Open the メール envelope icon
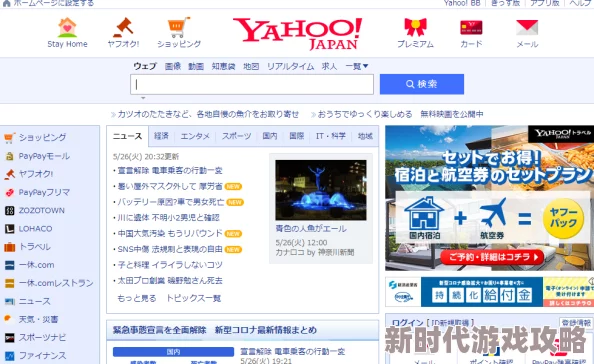Screen dimensions: 594x364 (527, 28)
